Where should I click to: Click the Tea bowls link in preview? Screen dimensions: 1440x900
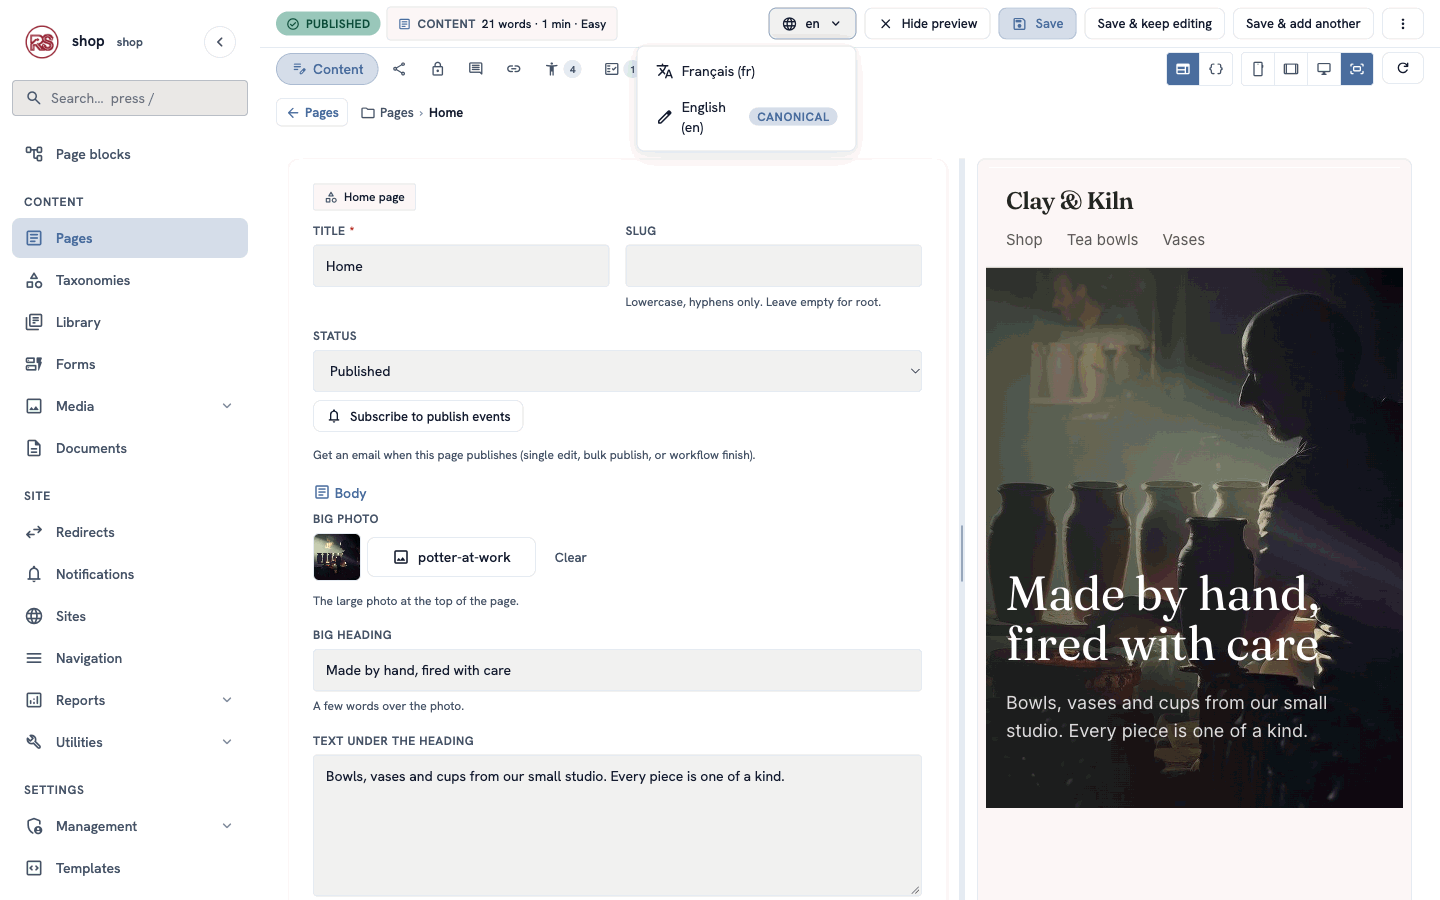point(1102,240)
